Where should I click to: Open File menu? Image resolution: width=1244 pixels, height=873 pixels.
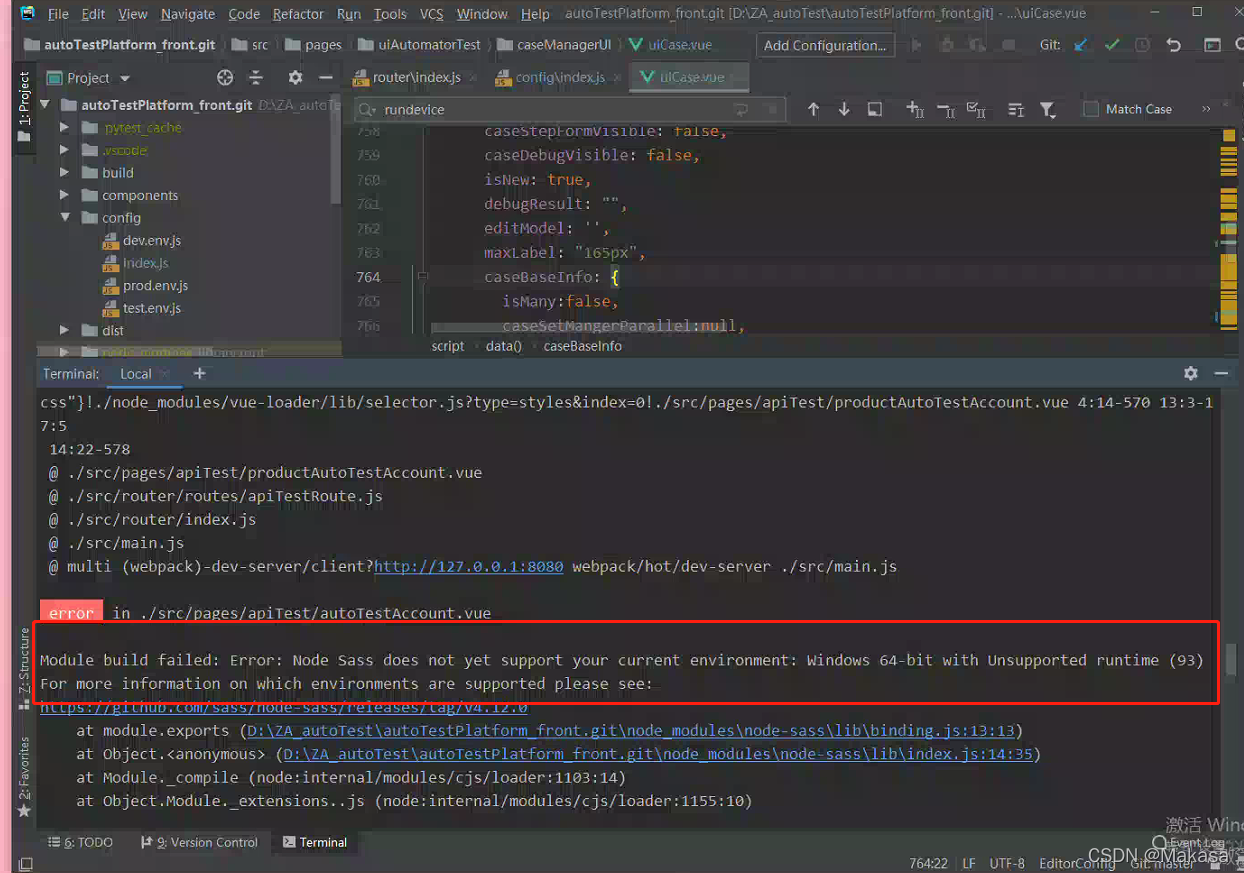coord(58,14)
